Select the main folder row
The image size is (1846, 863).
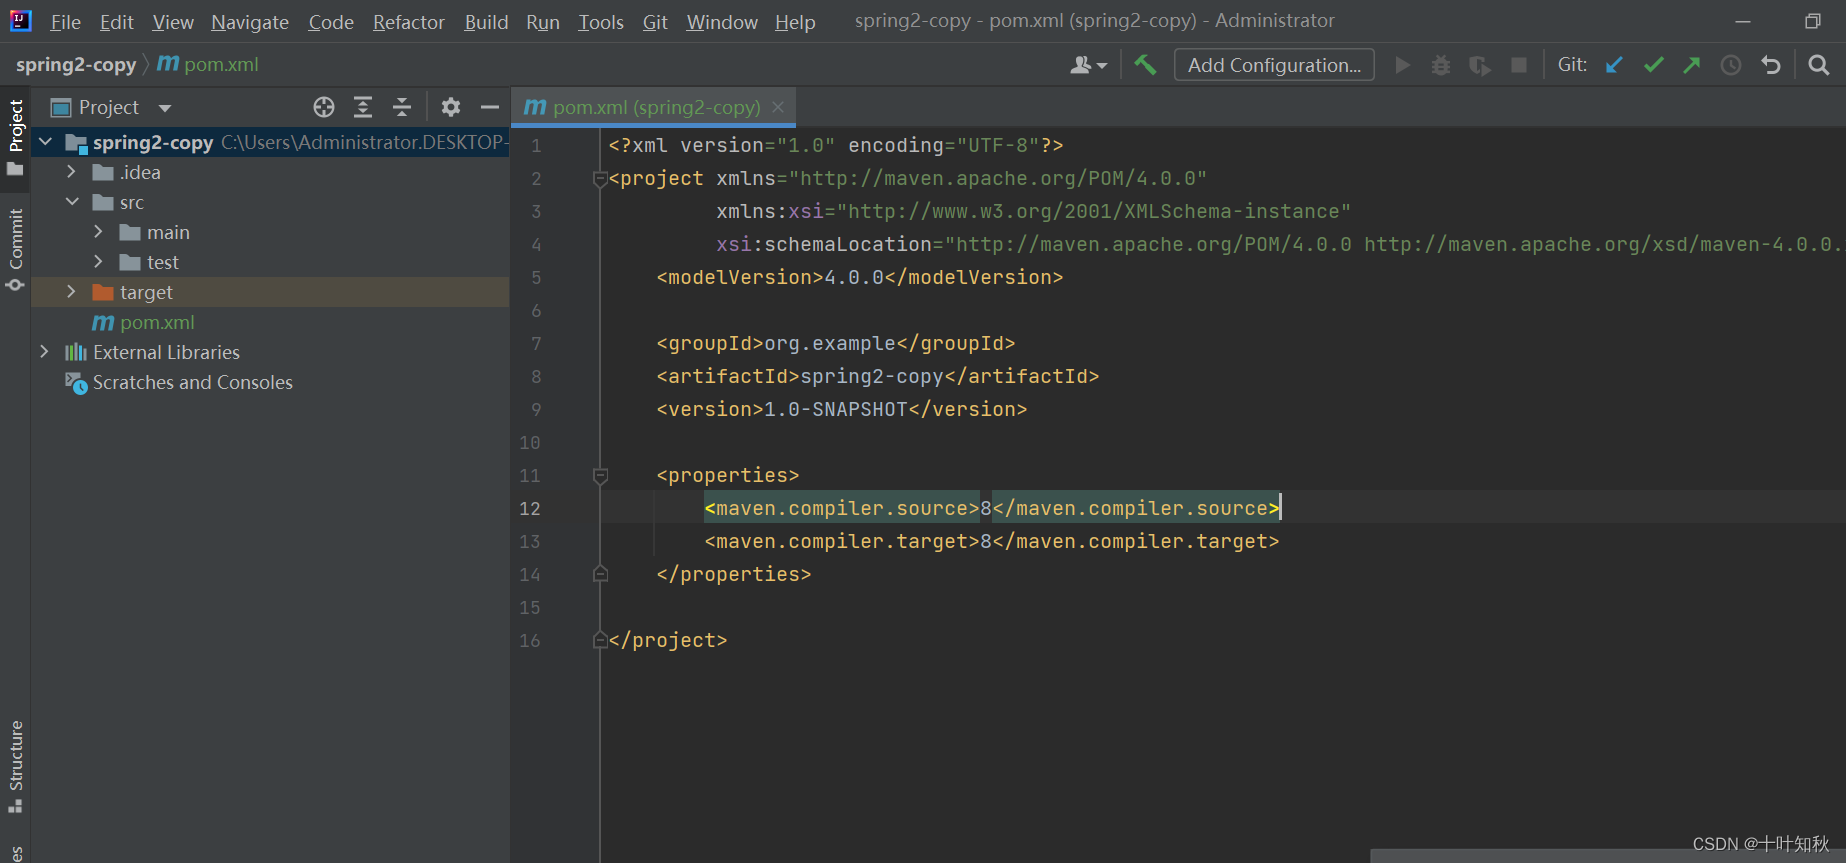coord(271,232)
